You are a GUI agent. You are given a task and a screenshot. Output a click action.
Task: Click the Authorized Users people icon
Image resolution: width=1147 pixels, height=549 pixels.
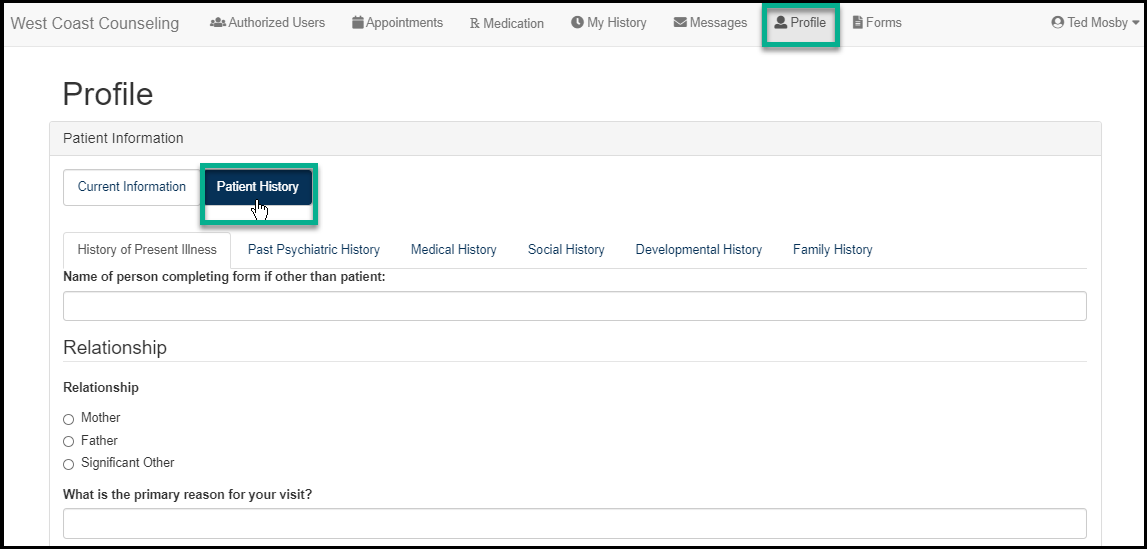(218, 23)
